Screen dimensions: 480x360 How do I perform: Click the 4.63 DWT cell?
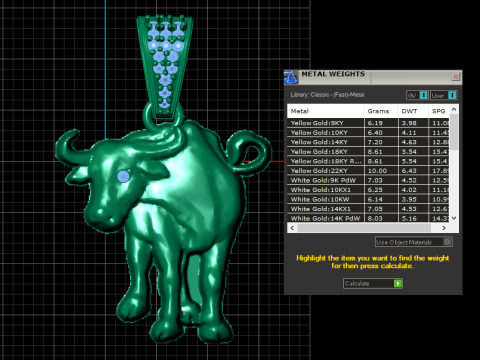(x=413, y=142)
